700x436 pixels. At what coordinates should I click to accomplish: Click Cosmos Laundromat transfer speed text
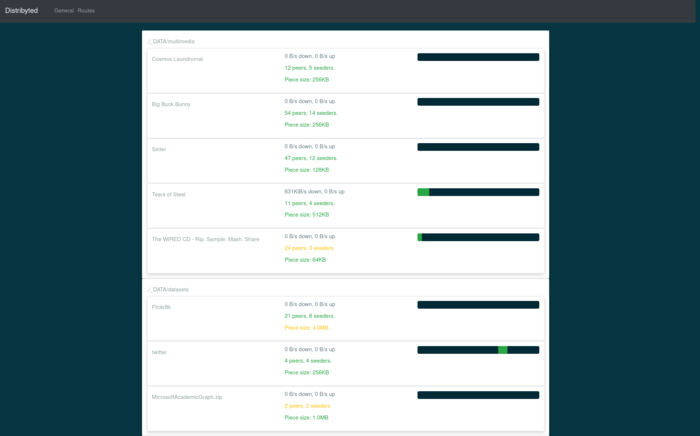(310, 56)
